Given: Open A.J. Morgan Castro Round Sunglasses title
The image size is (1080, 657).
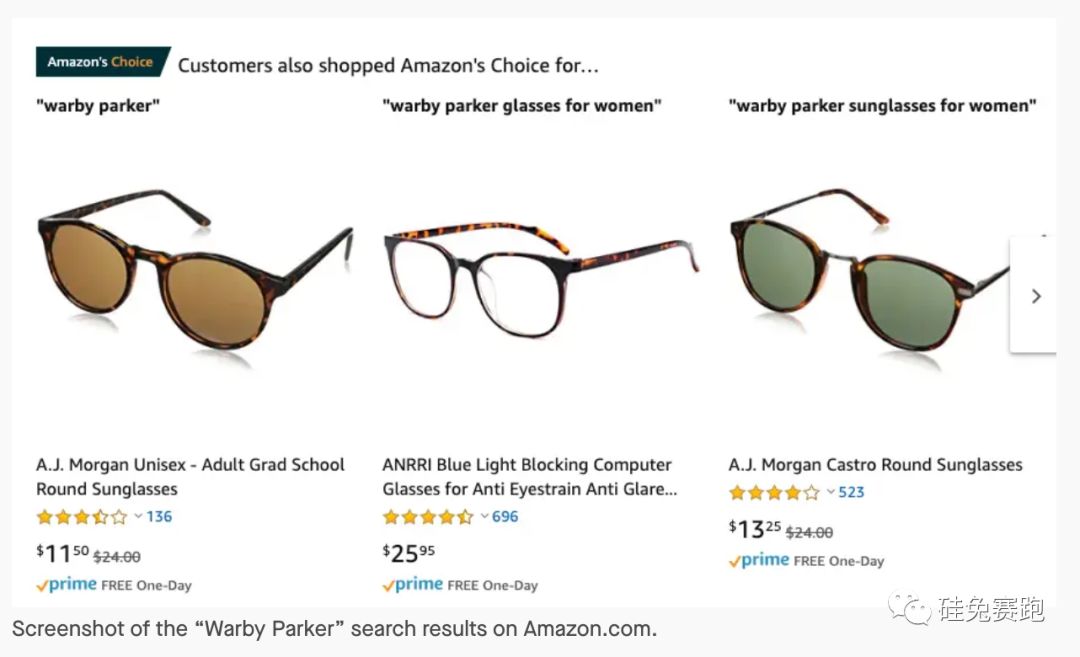Looking at the screenshot, I should pyautogui.click(x=875, y=465).
